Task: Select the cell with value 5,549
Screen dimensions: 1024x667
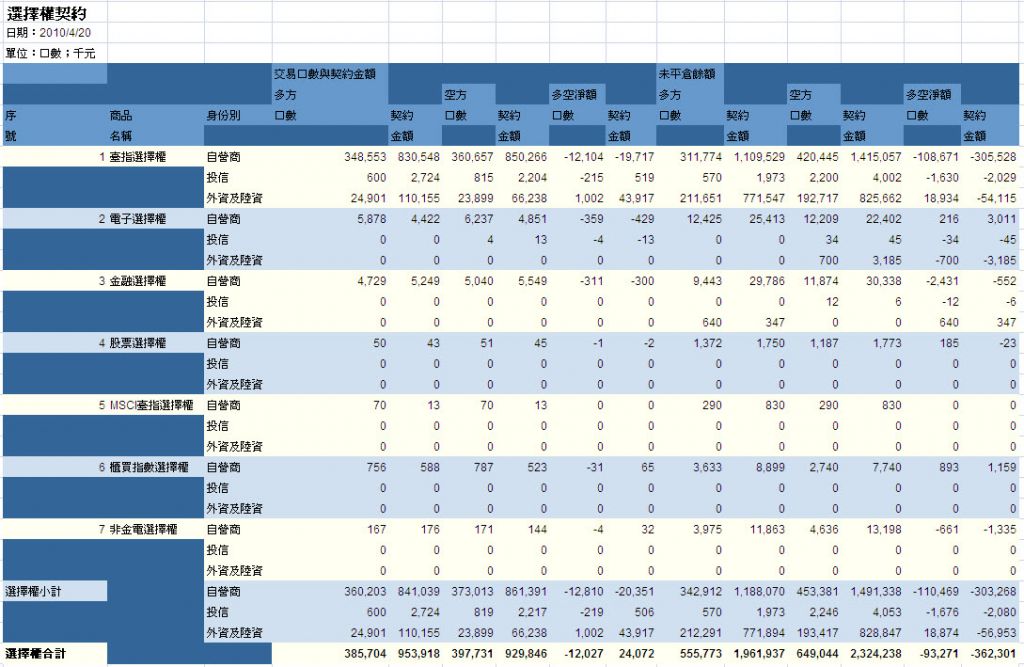Action: coord(532,281)
